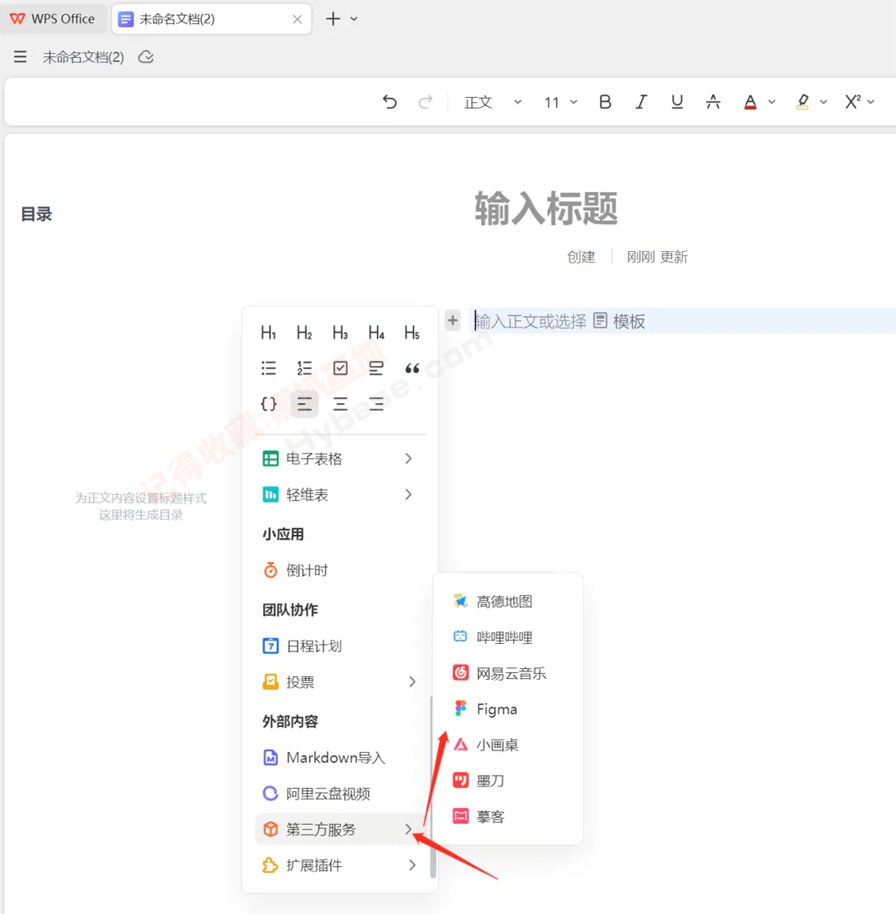This screenshot has width=896, height=914.
Task: Open the 第三方服务 submenu
Action: tap(340, 829)
